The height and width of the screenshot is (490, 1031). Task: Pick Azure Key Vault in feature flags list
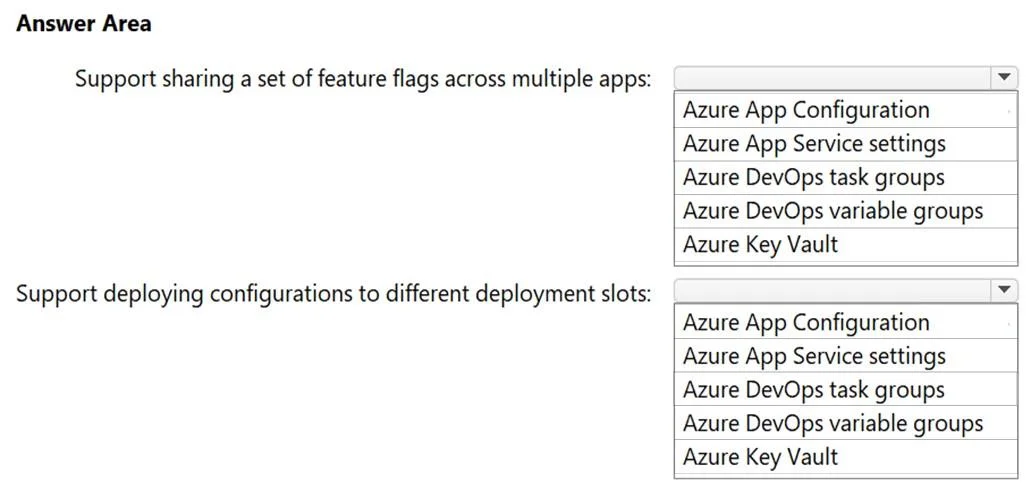coord(846,245)
